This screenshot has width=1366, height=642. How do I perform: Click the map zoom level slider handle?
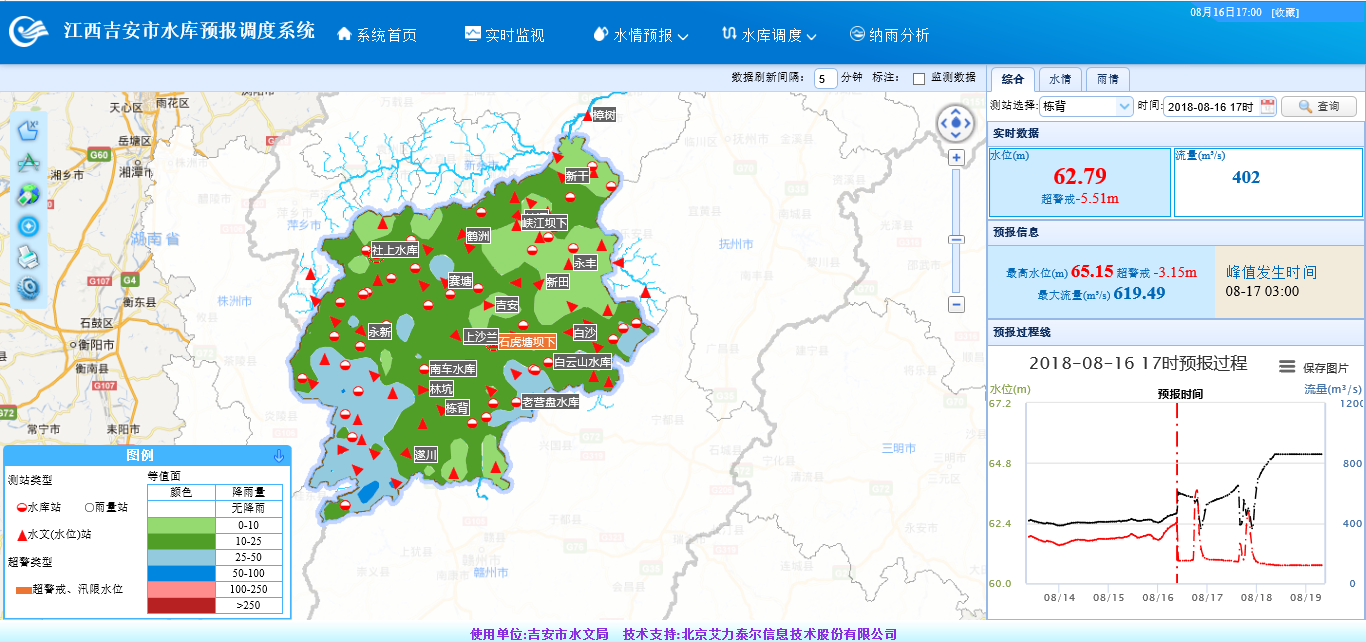coord(956,240)
